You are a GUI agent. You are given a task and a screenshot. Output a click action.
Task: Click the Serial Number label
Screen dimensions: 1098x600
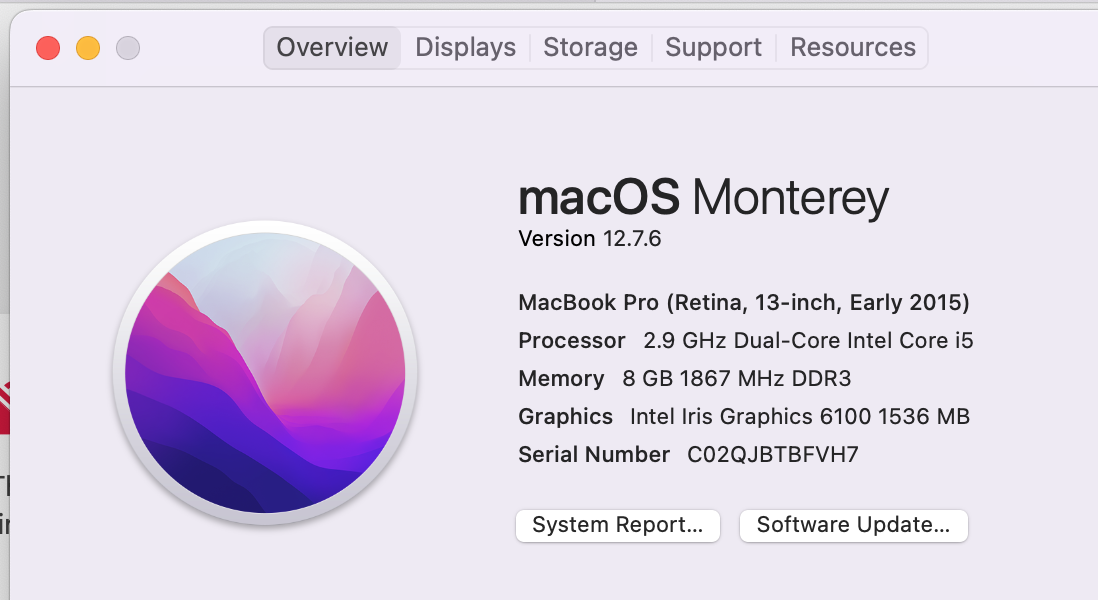point(594,454)
